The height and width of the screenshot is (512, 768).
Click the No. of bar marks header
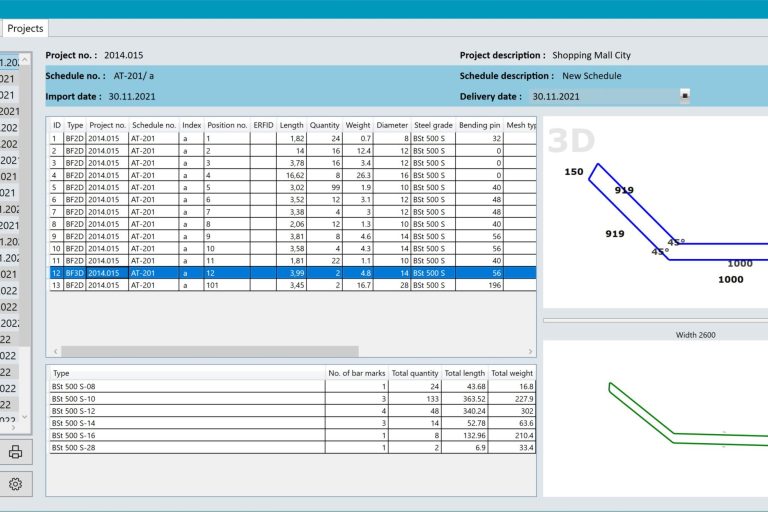pos(357,373)
